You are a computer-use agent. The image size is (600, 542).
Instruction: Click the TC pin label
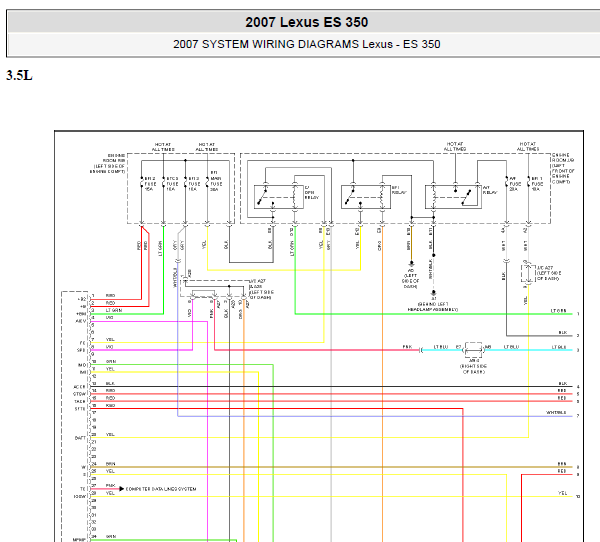click(83, 489)
